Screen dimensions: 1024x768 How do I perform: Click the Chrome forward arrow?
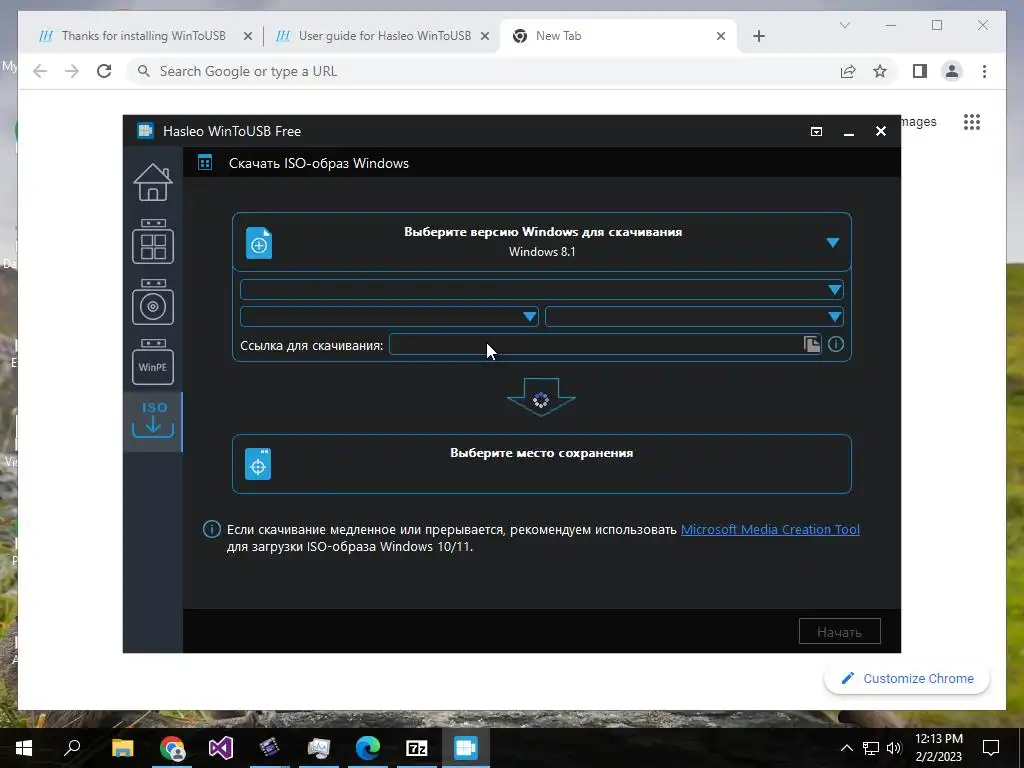coord(72,71)
